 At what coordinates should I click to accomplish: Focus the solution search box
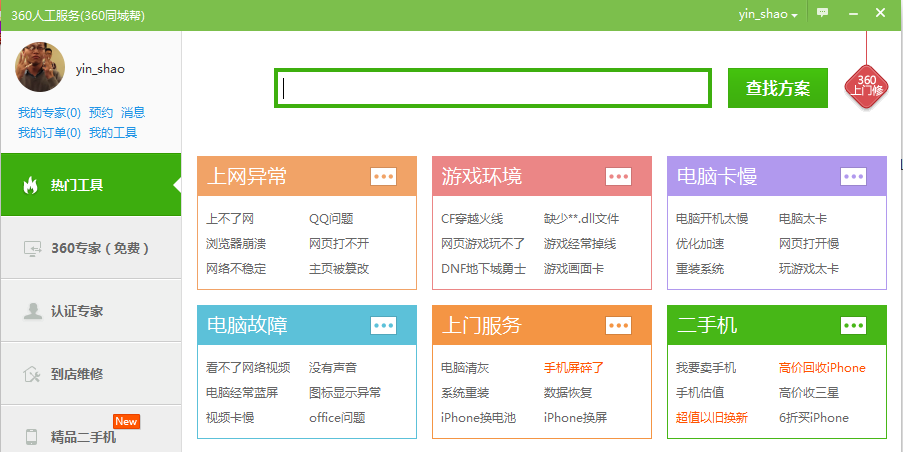[493, 88]
